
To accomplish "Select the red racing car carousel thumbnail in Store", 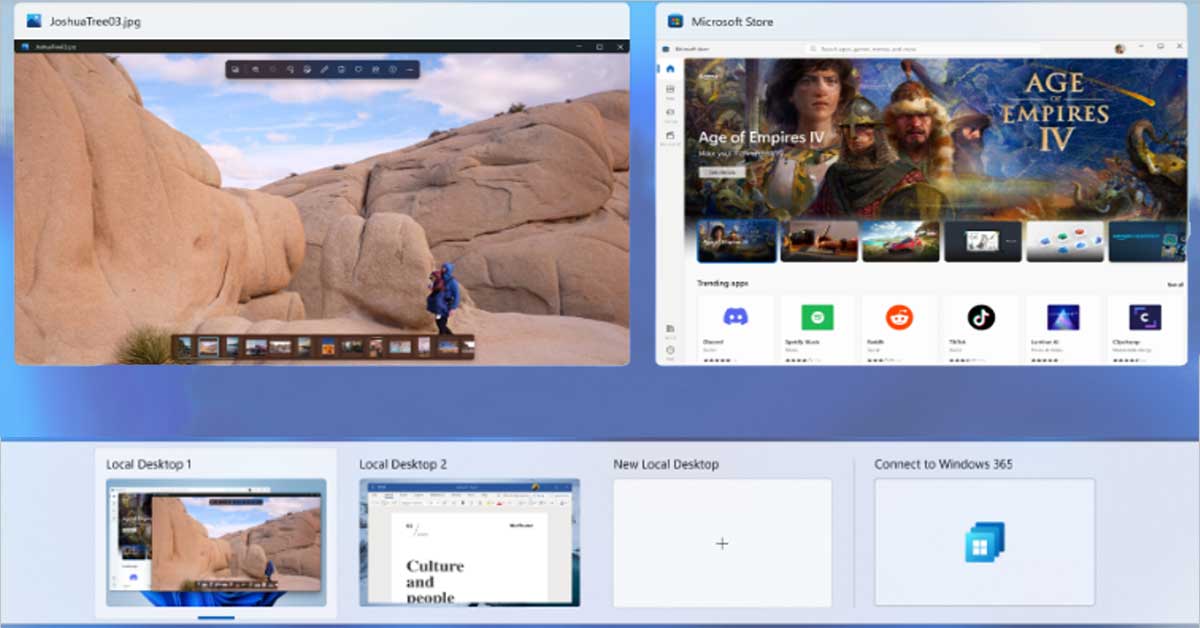I will point(900,241).
